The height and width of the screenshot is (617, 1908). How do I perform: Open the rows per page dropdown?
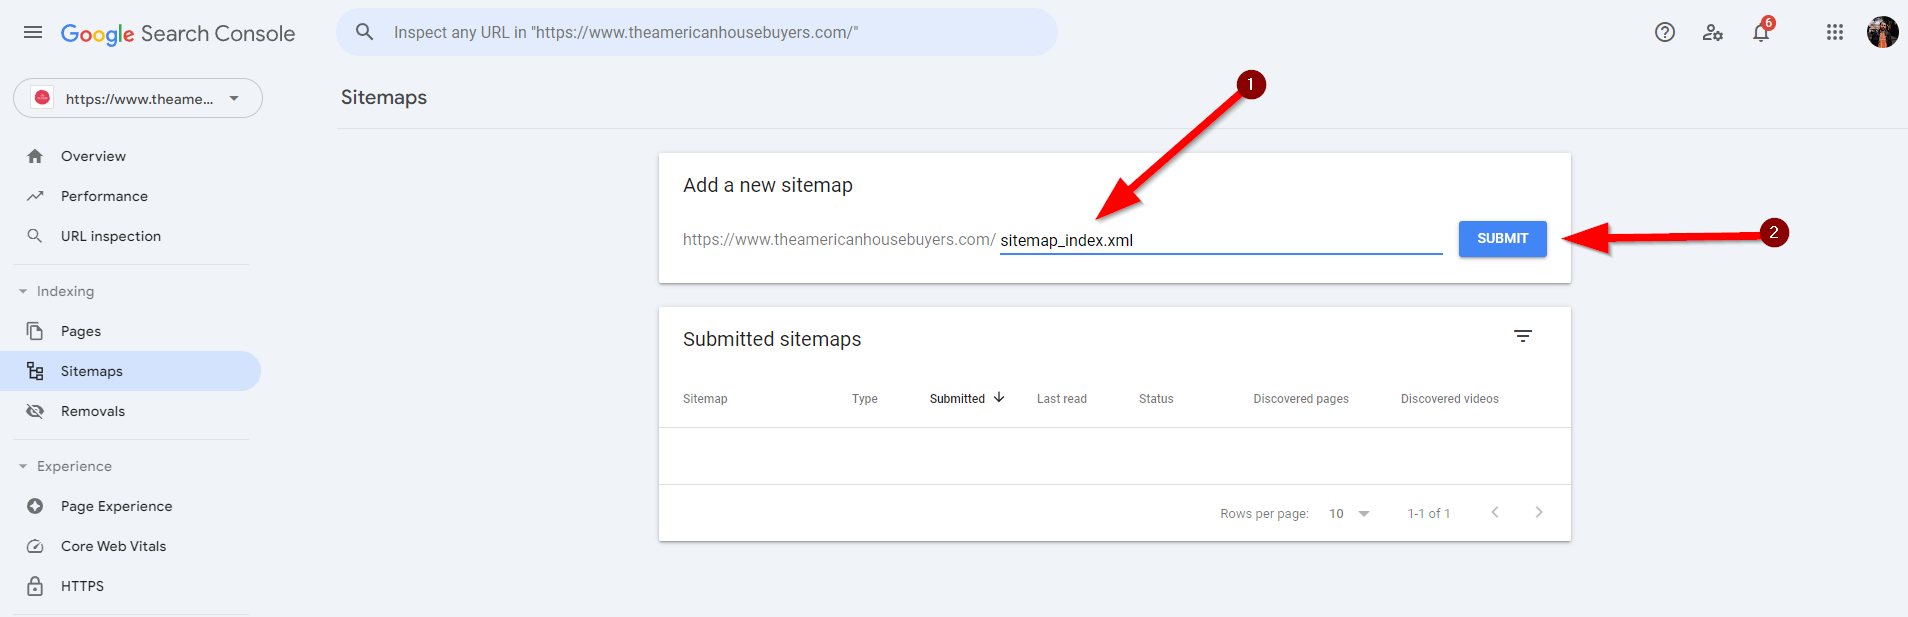tap(1349, 513)
